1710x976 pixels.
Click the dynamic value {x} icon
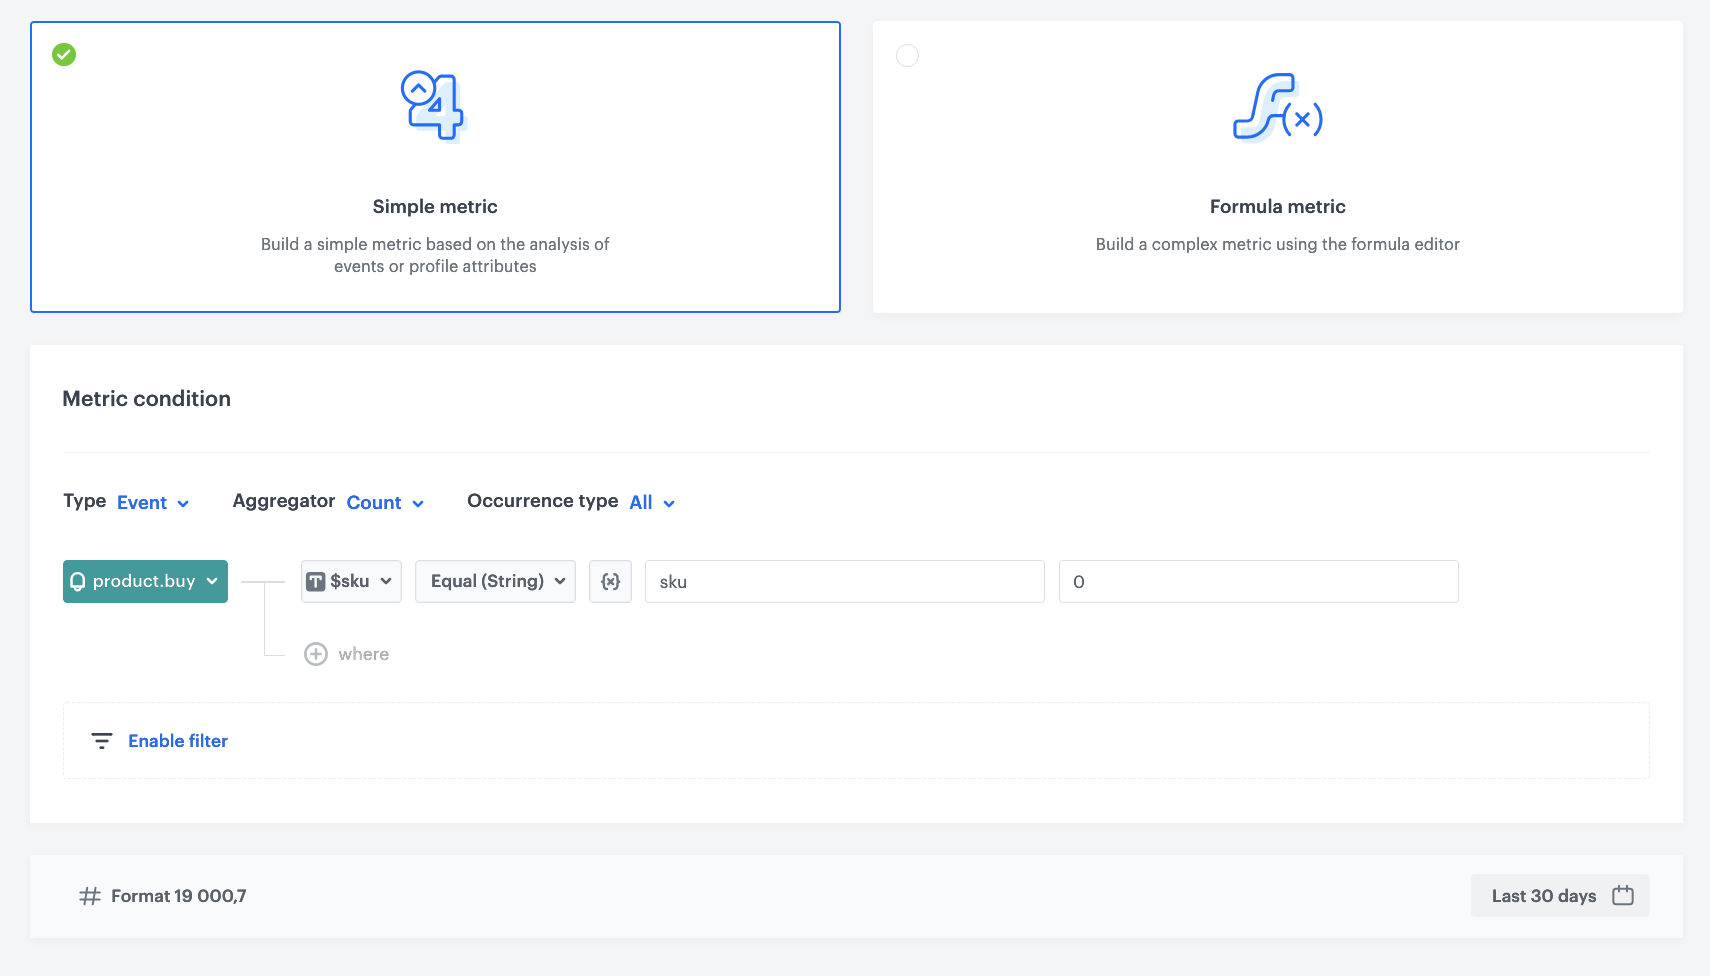(x=610, y=581)
